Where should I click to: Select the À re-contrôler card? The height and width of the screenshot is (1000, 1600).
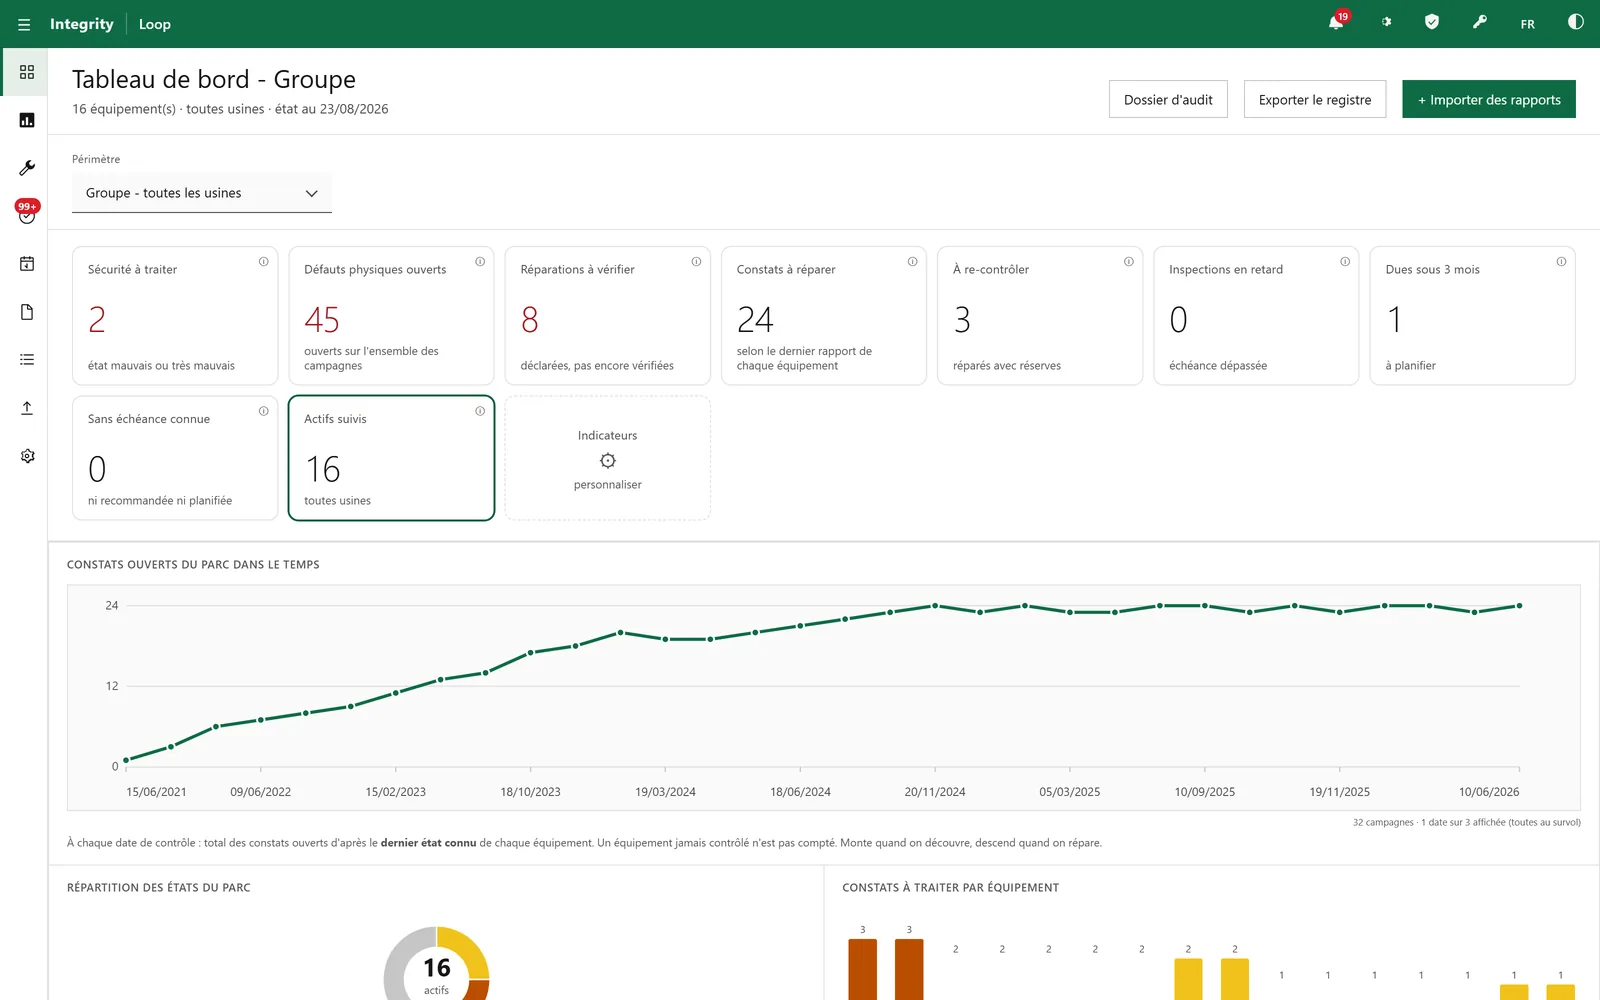coord(1040,316)
